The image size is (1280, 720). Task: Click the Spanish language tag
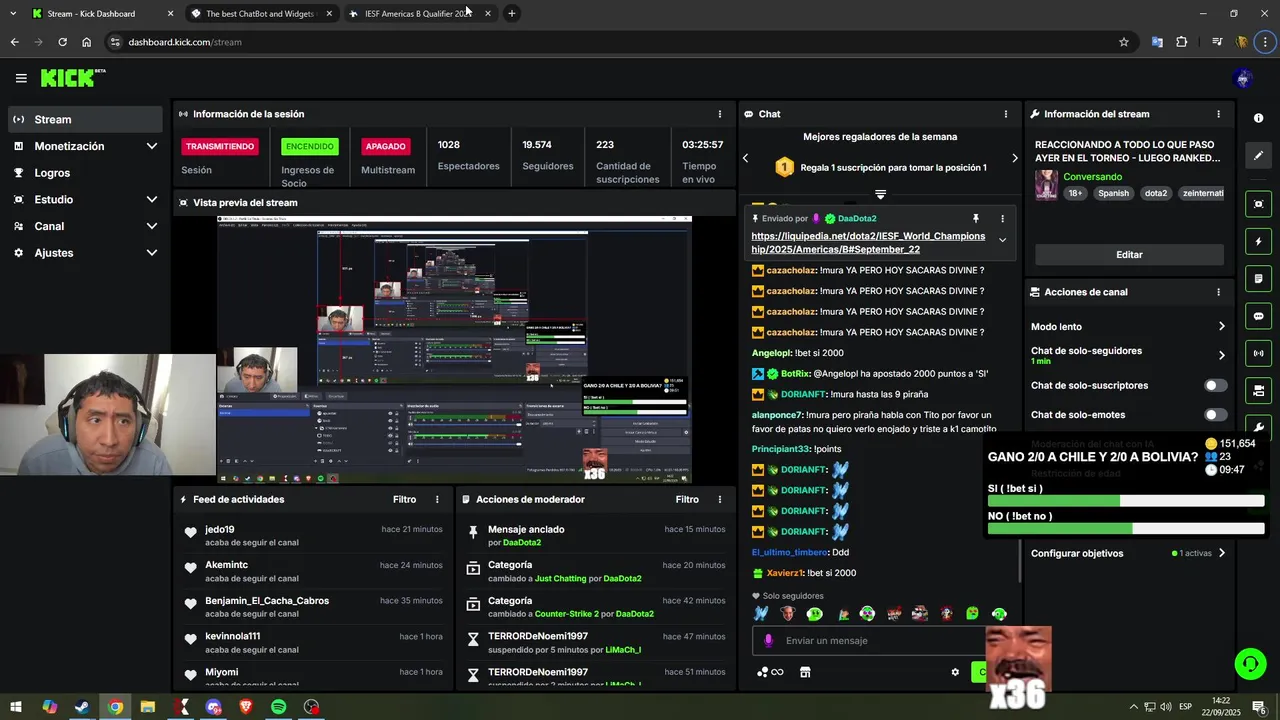tap(1113, 193)
